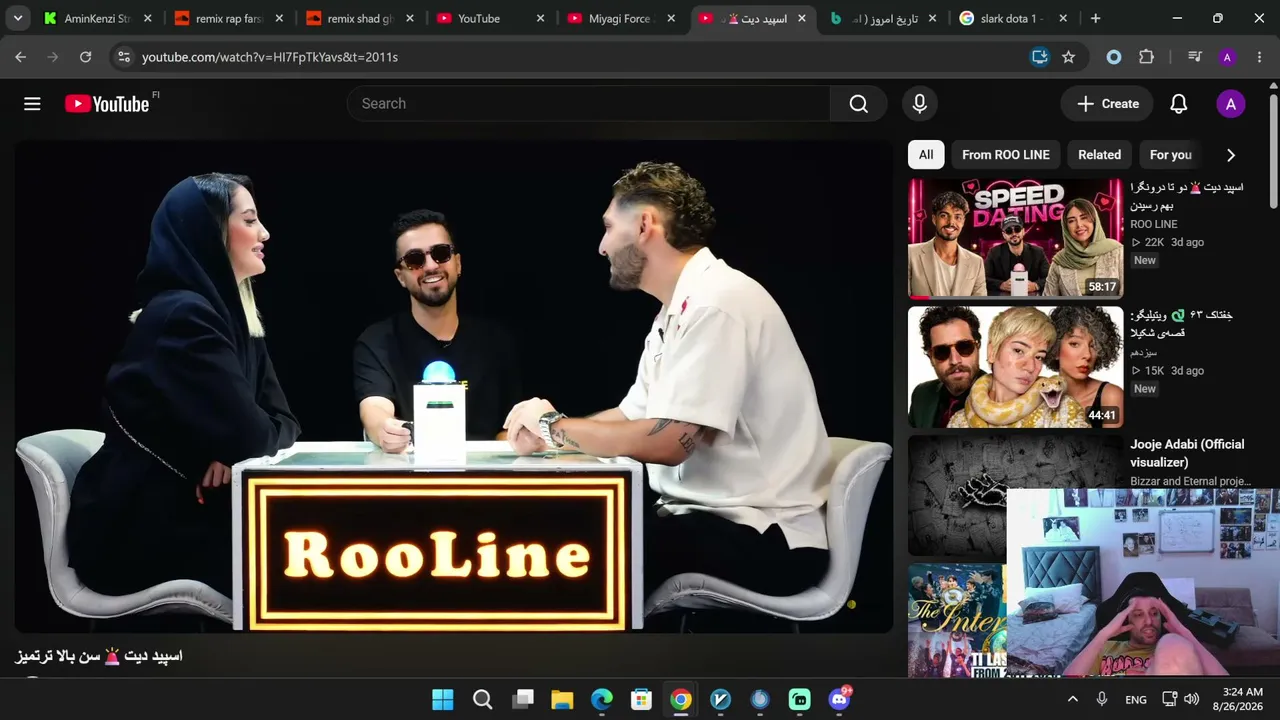Open YouTube notifications bell
Screen dimensions: 1280x720
[1179, 104]
